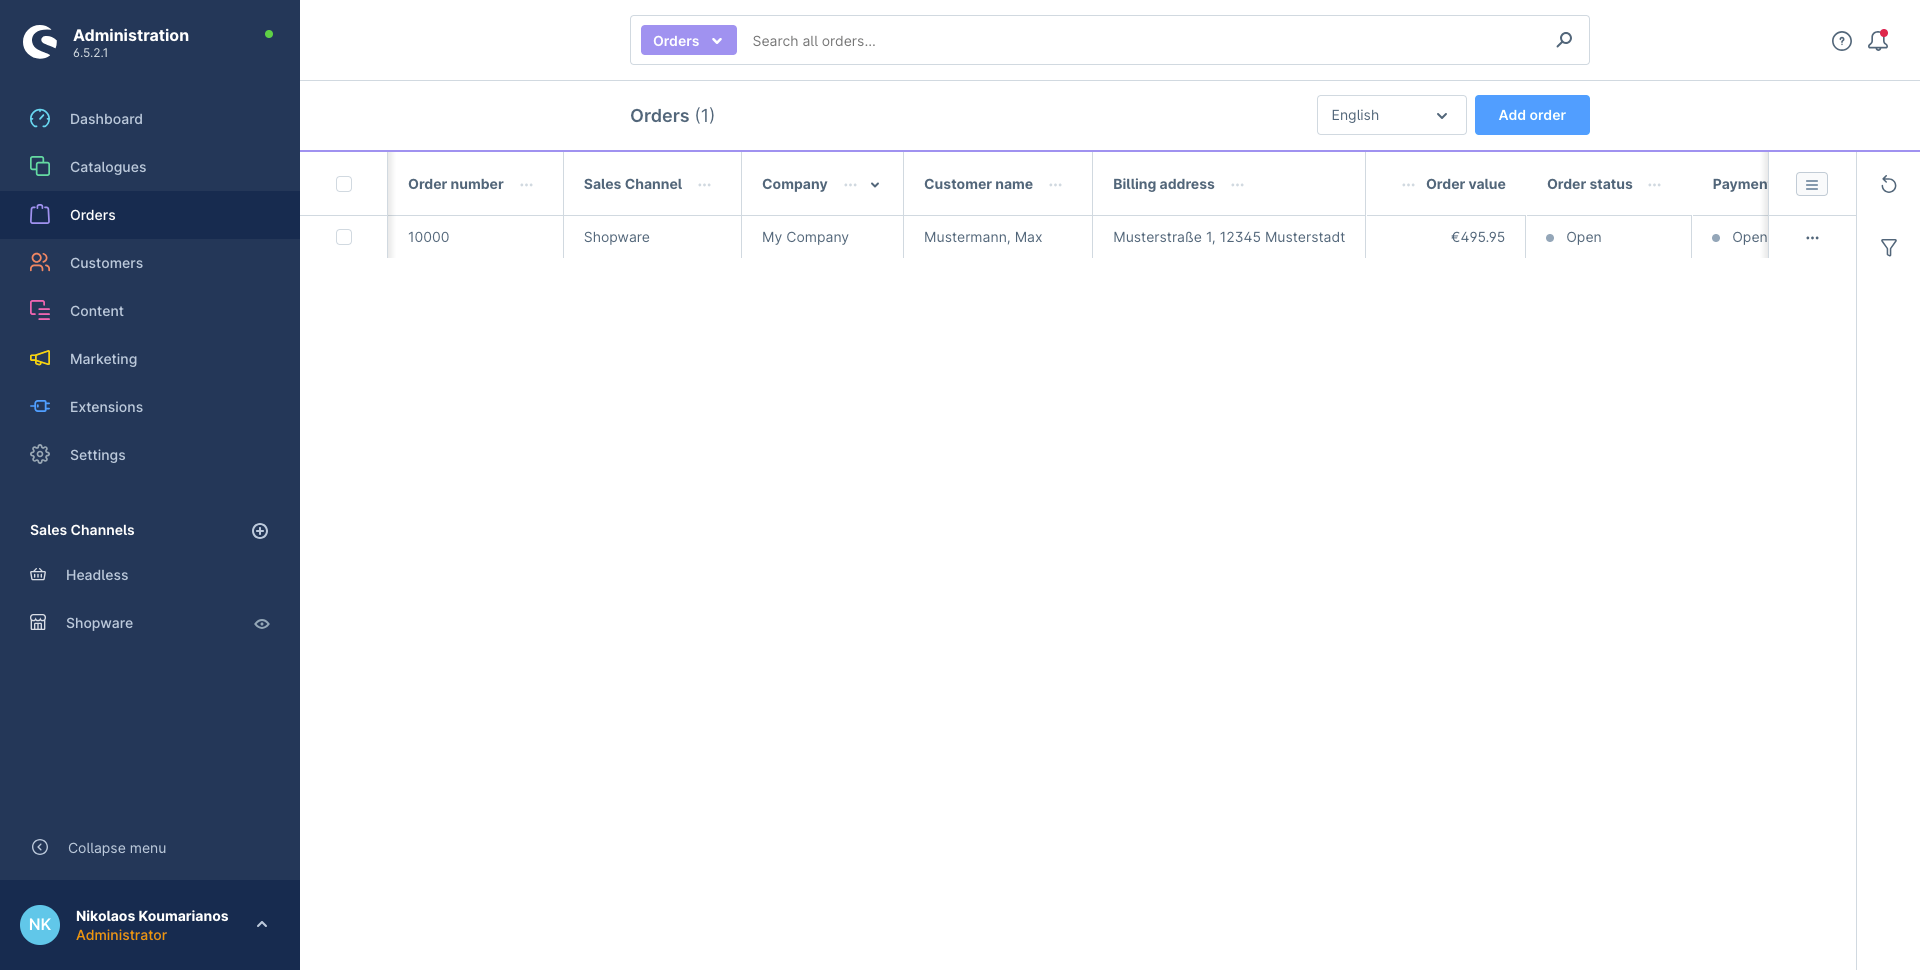Refresh the order list
The height and width of the screenshot is (970, 1920).
coord(1889,184)
